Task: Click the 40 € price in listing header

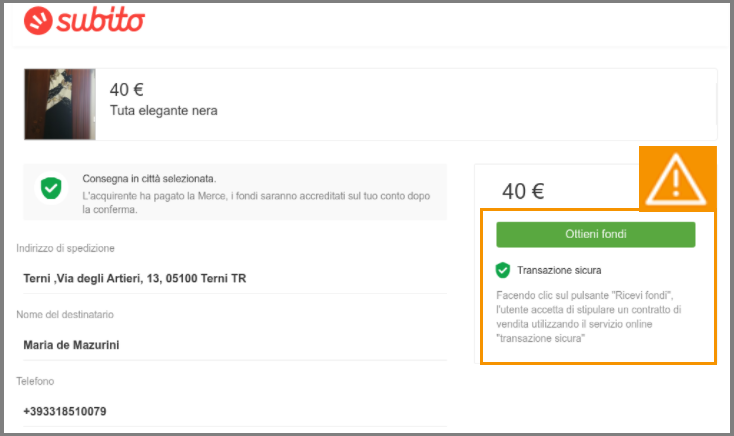Action: tap(126, 89)
